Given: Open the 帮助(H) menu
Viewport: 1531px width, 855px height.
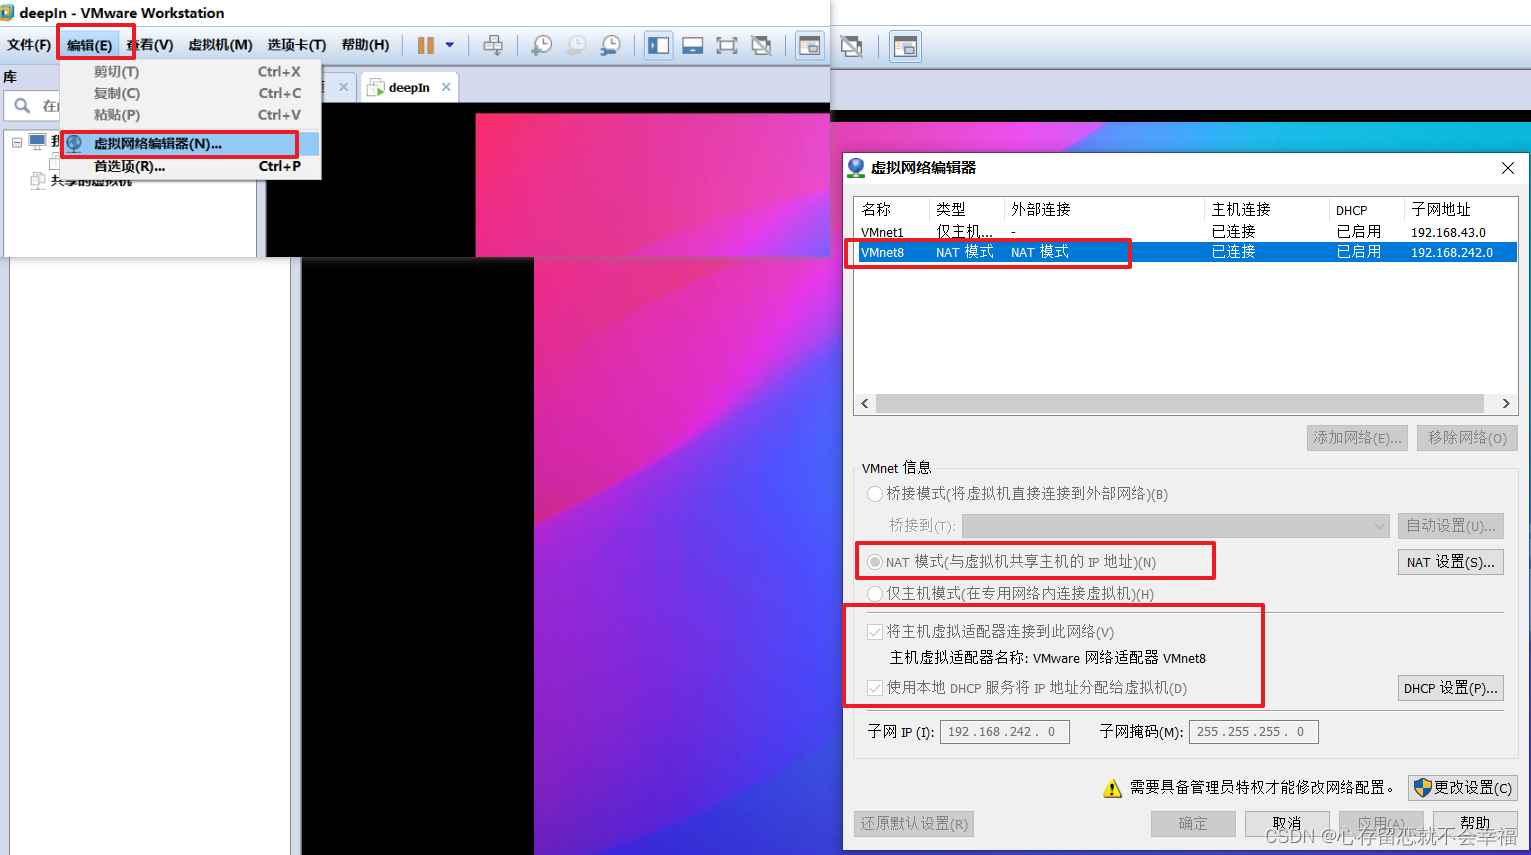Looking at the screenshot, I should 365,45.
